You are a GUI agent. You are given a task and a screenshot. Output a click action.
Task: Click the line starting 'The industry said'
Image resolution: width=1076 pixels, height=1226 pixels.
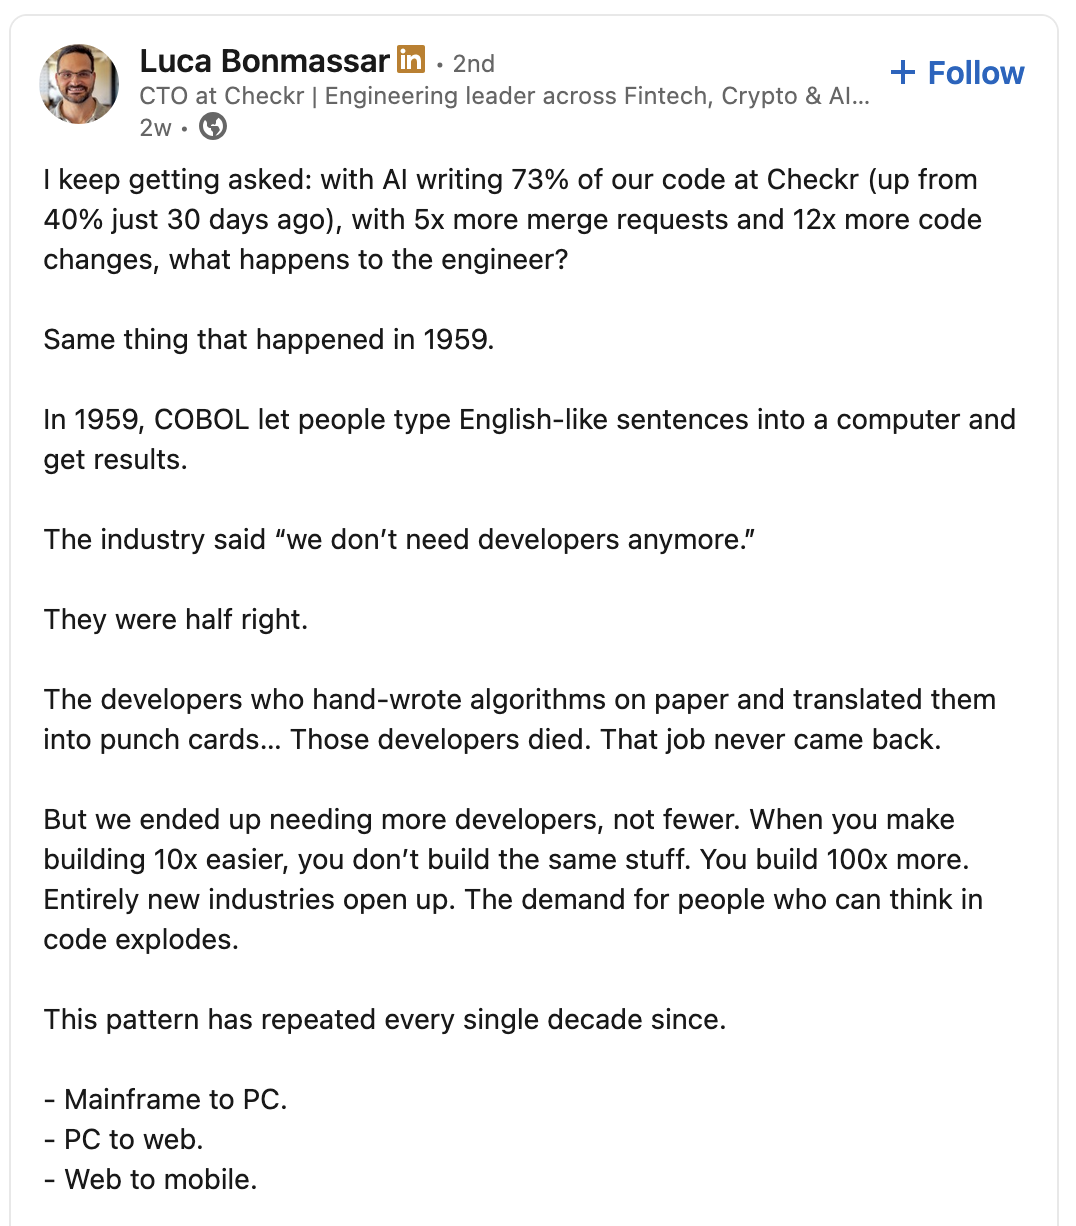point(399,539)
